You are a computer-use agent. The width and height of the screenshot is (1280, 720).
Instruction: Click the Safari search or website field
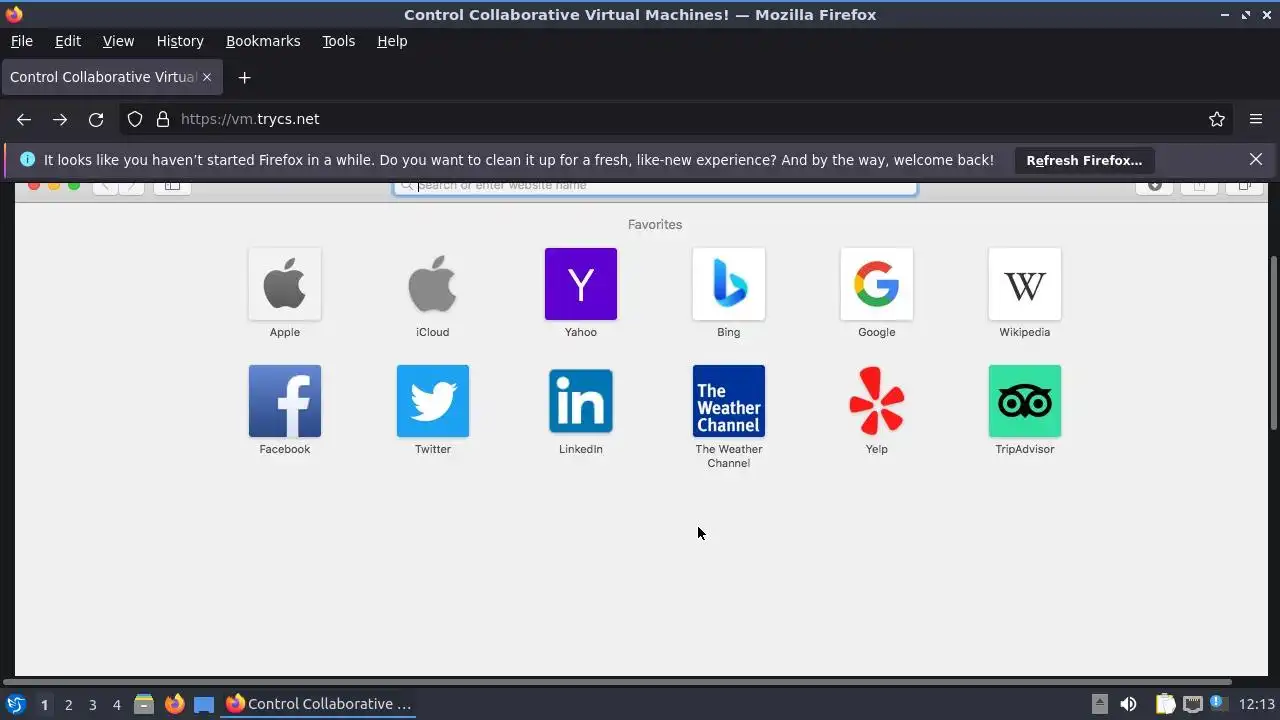click(x=655, y=186)
